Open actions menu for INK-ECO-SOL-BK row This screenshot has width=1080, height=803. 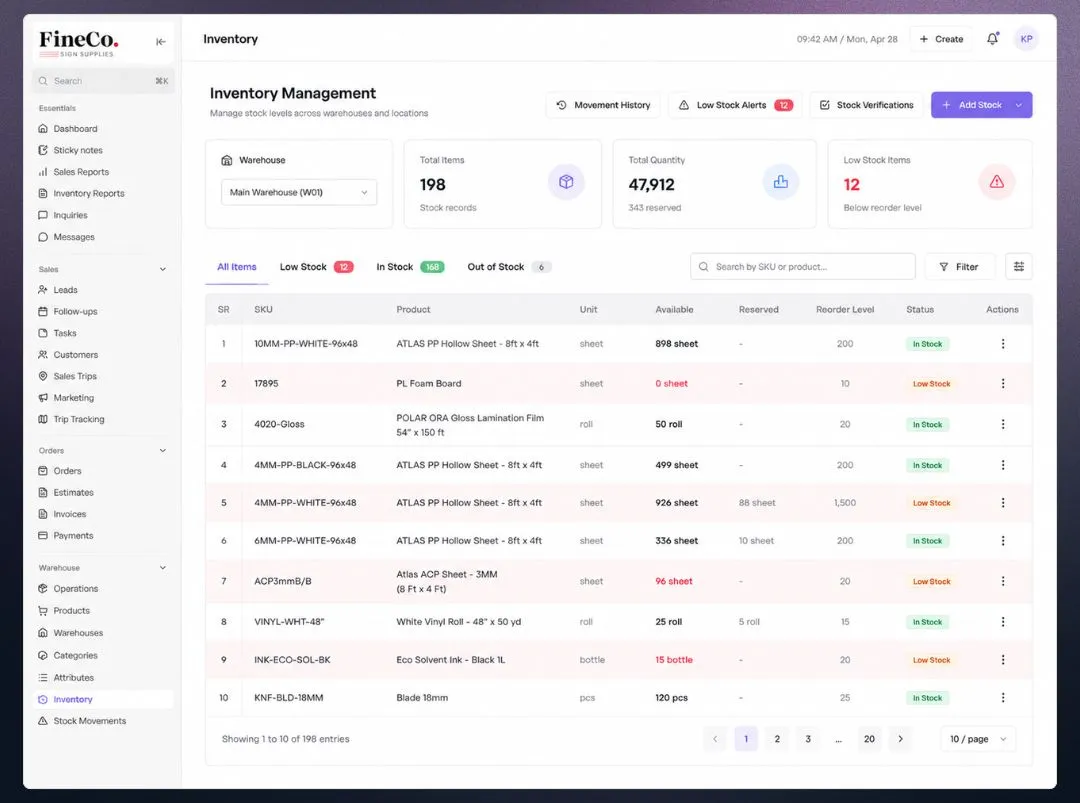(x=1003, y=660)
